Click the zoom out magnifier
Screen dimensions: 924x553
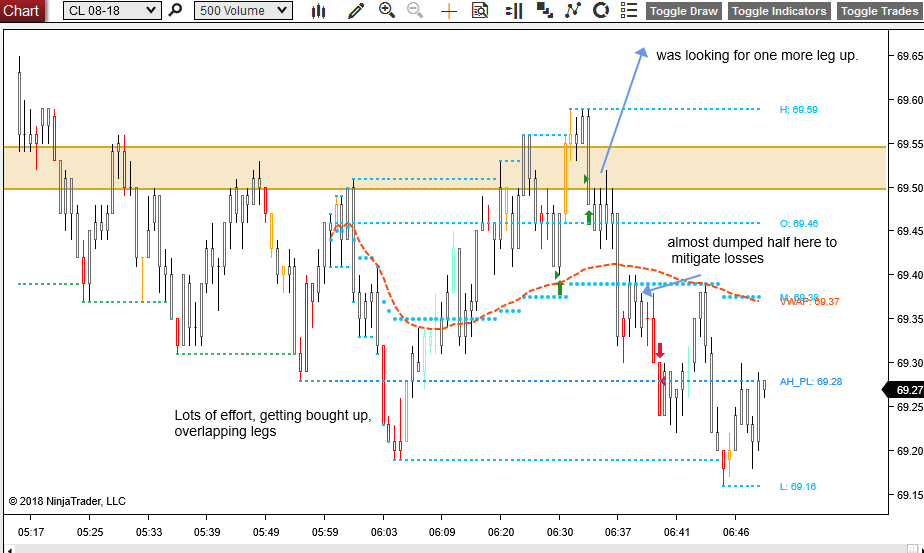click(x=415, y=10)
